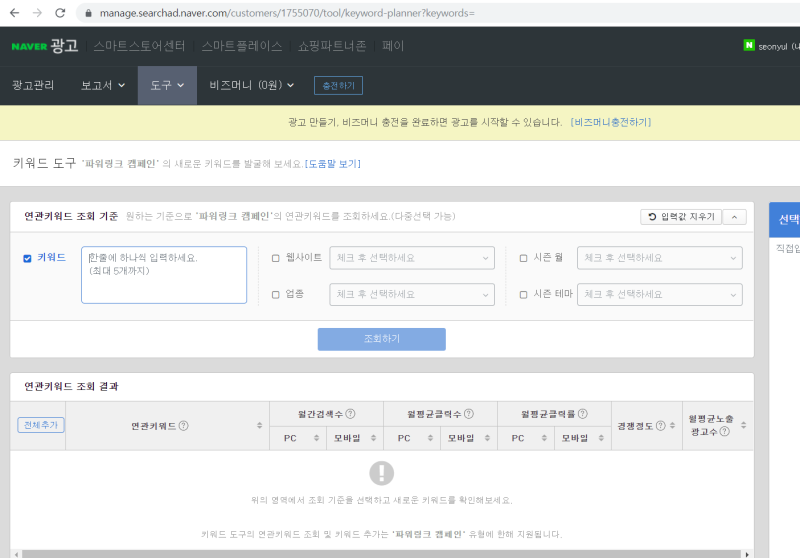
Task: Click help icon next to 월평균노출 광고수
Action: [x=724, y=432]
